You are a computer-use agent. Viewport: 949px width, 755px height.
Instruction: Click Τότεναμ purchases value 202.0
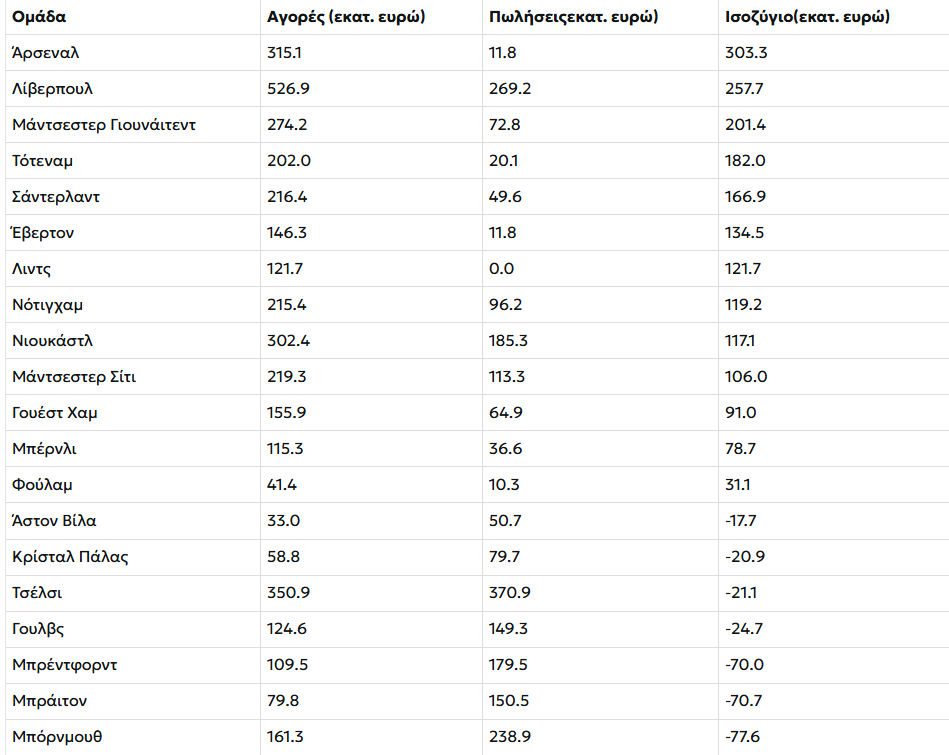point(289,160)
